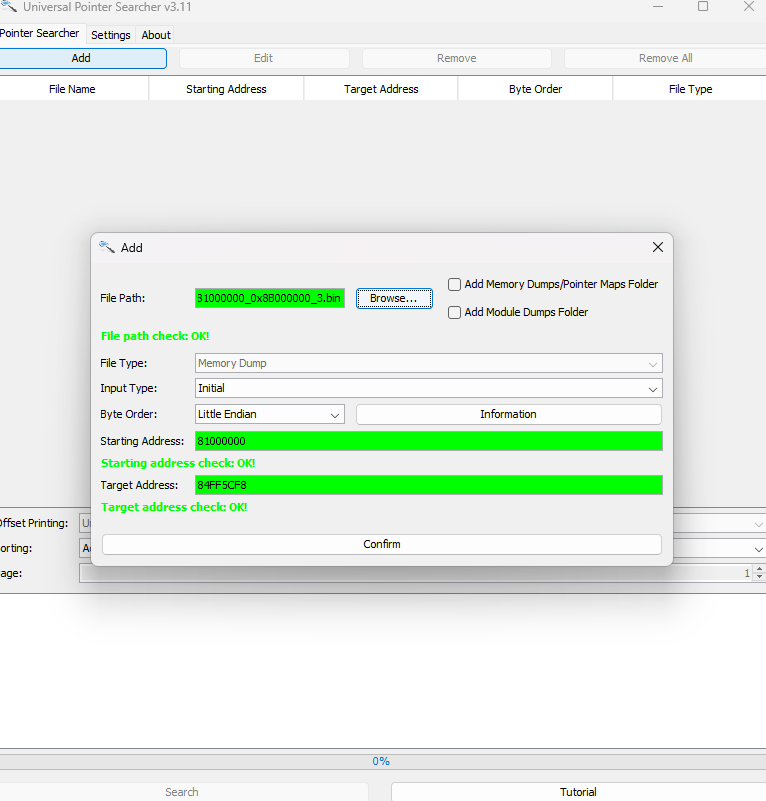Minimize the Universal Pointer Searcher window
766x801 pixels.
[658, 7]
